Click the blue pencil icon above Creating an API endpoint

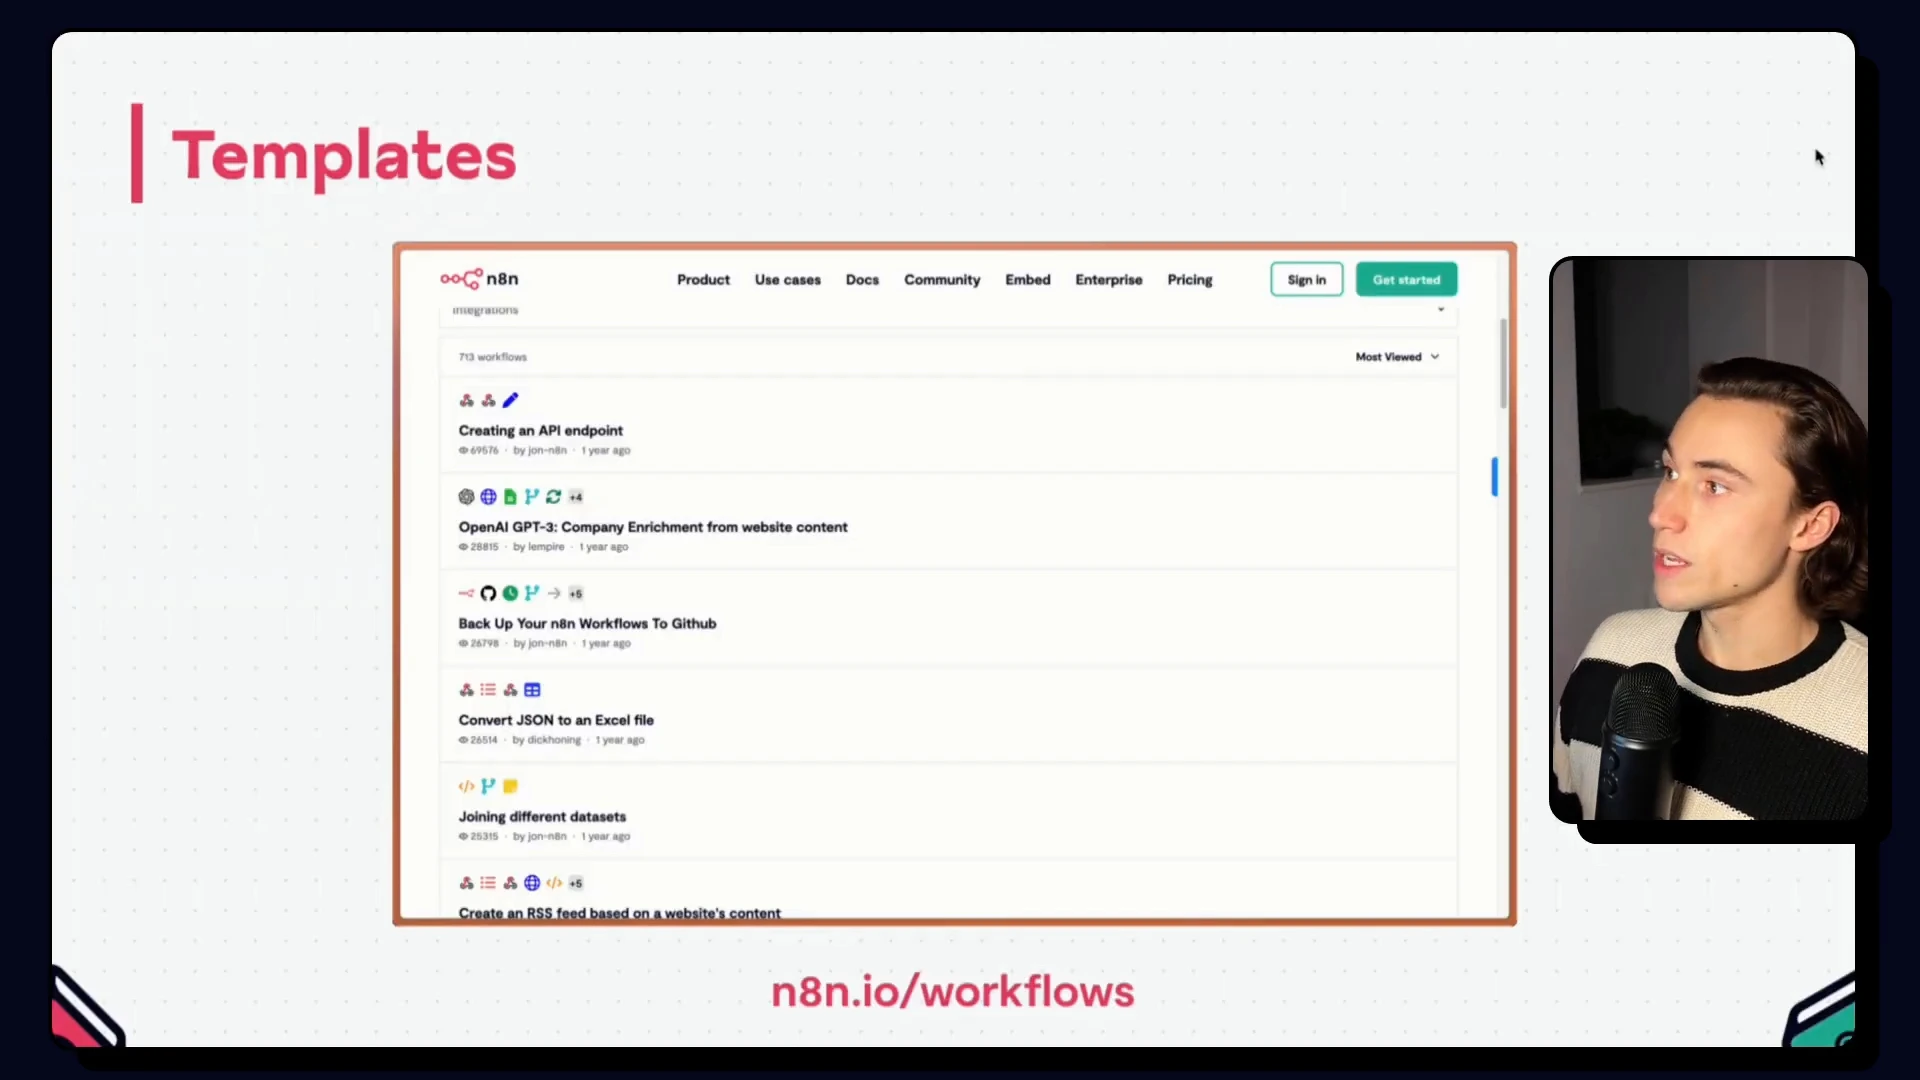point(510,400)
